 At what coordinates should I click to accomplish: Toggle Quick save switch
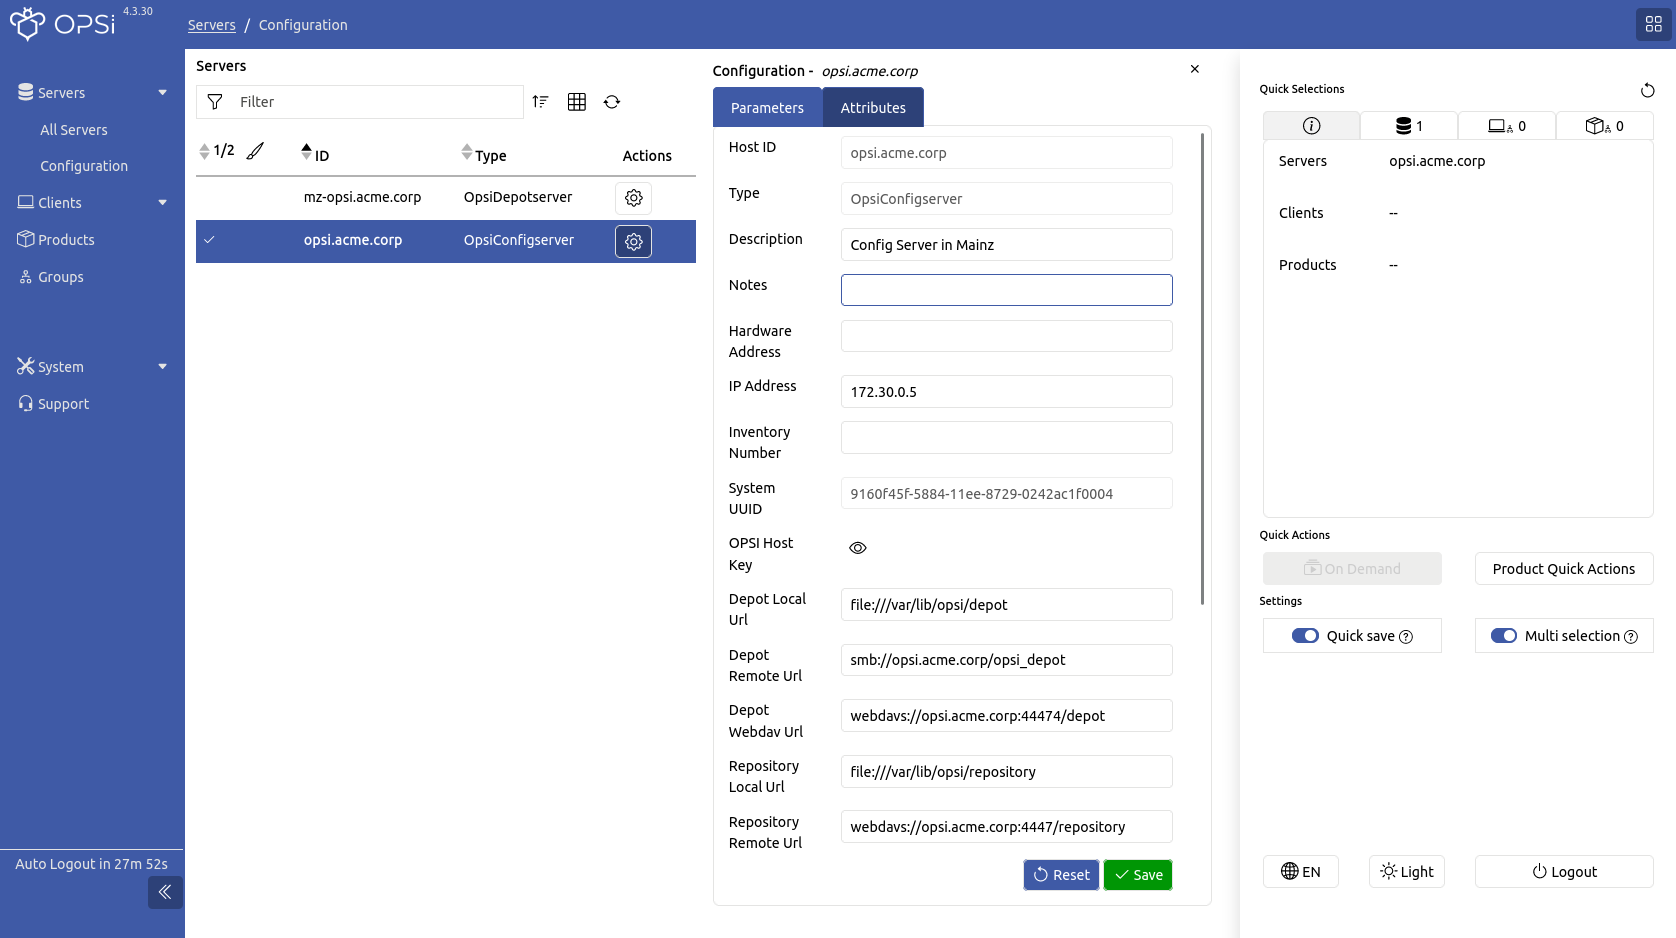[x=1305, y=636]
